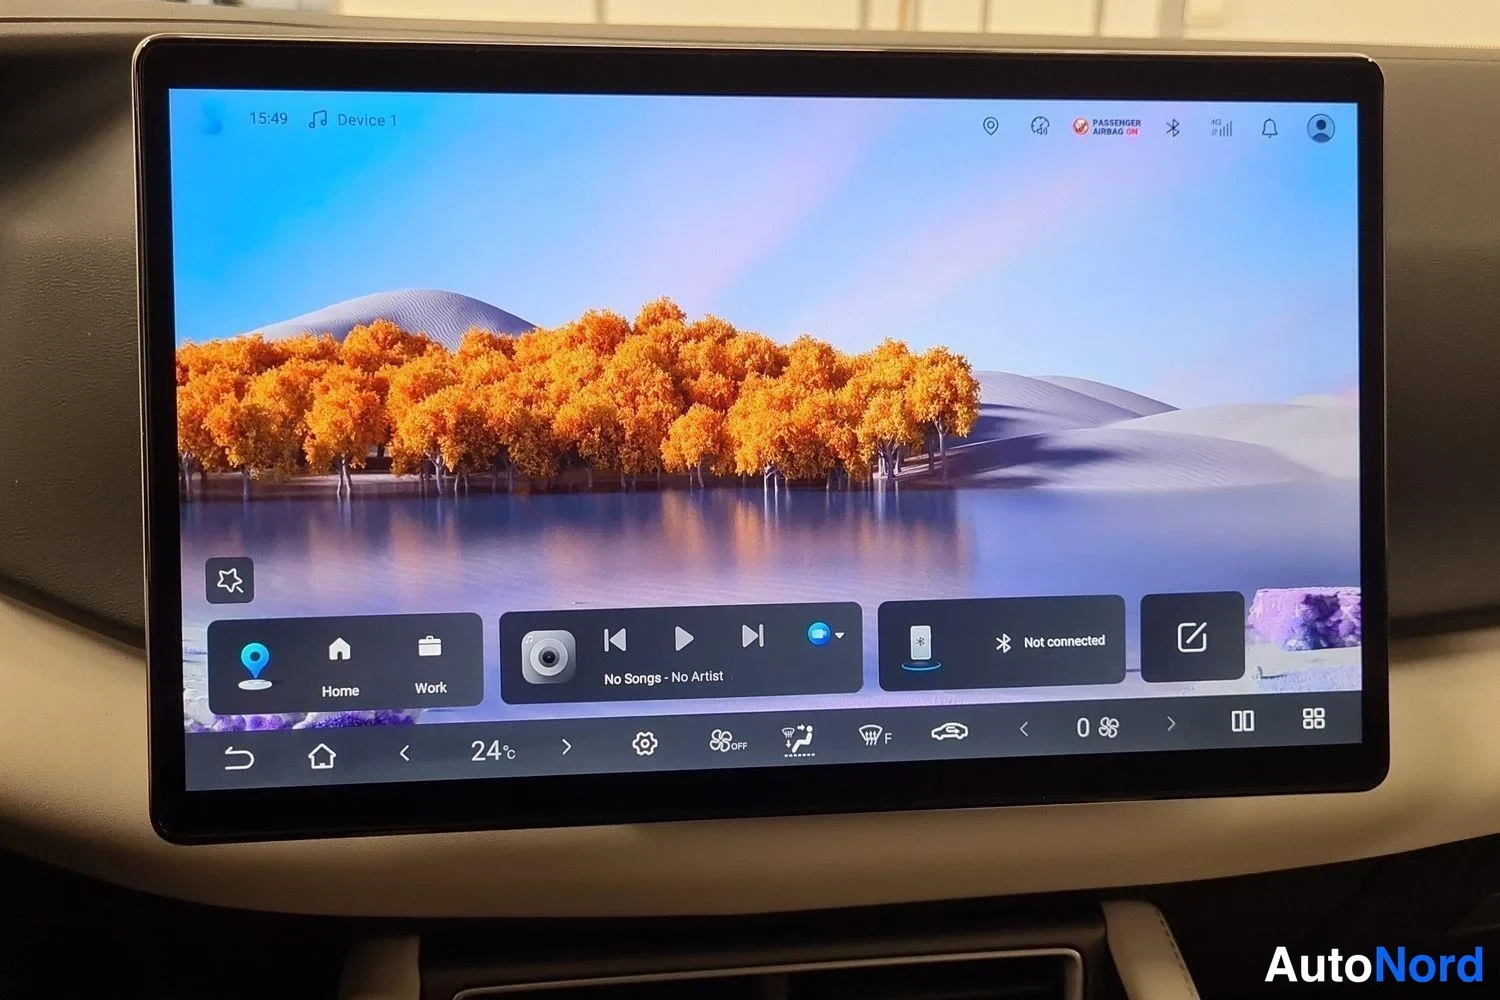Toggle the climate fan OFF button
This screenshot has height=1000, width=1500.
coord(728,741)
